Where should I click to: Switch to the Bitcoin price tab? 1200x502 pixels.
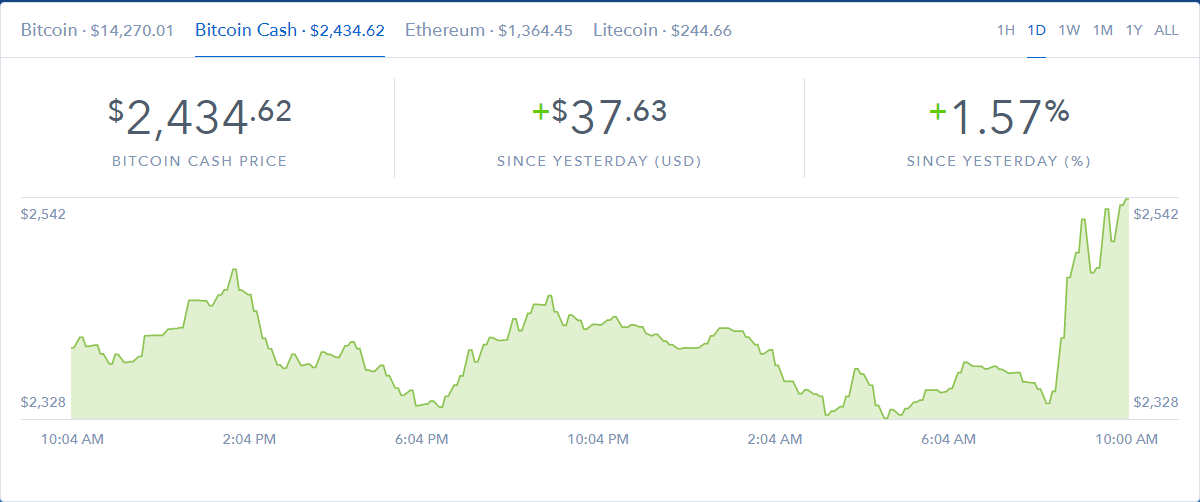click(97, 30)
